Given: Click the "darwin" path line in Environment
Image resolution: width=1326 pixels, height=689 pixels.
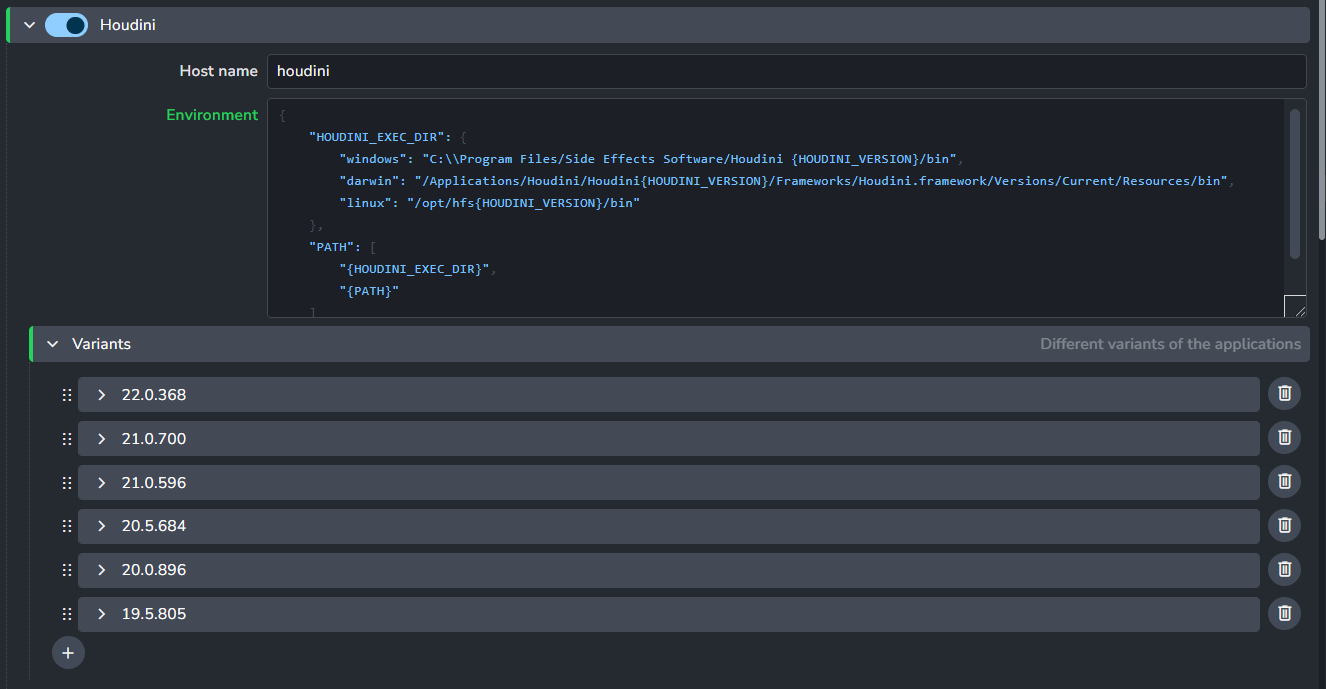Looking at the screenshot, I should [x=788, y=181].
